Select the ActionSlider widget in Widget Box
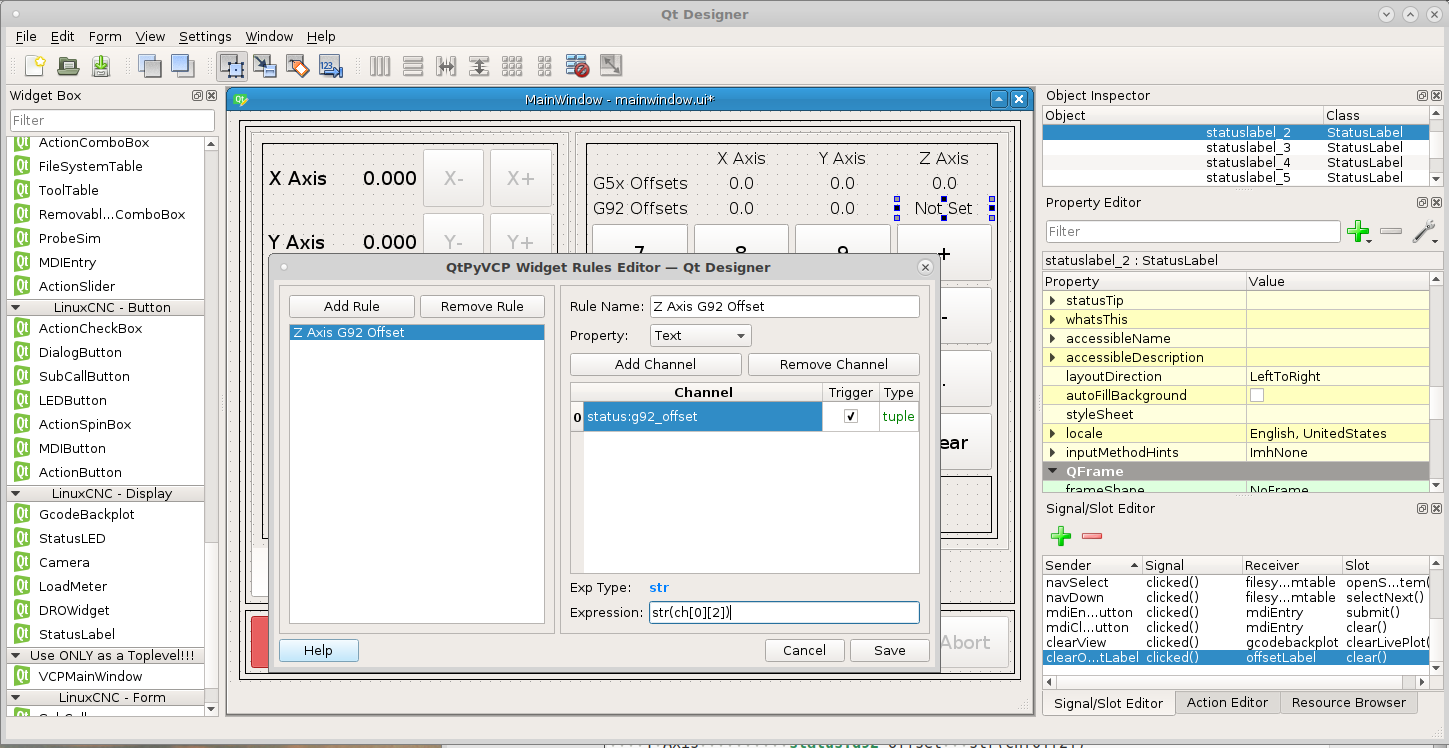The image size is (1449, 748). point(77,286)
